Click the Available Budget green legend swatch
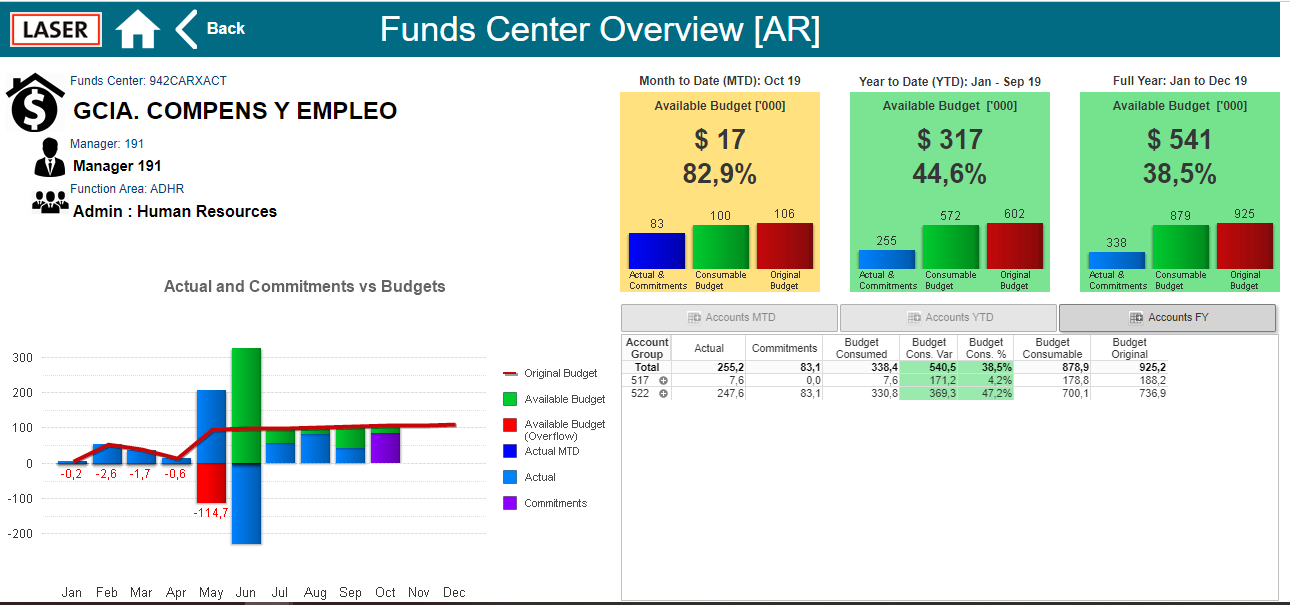Viewport: 1290px width, 605px height. tap(510, 399)
